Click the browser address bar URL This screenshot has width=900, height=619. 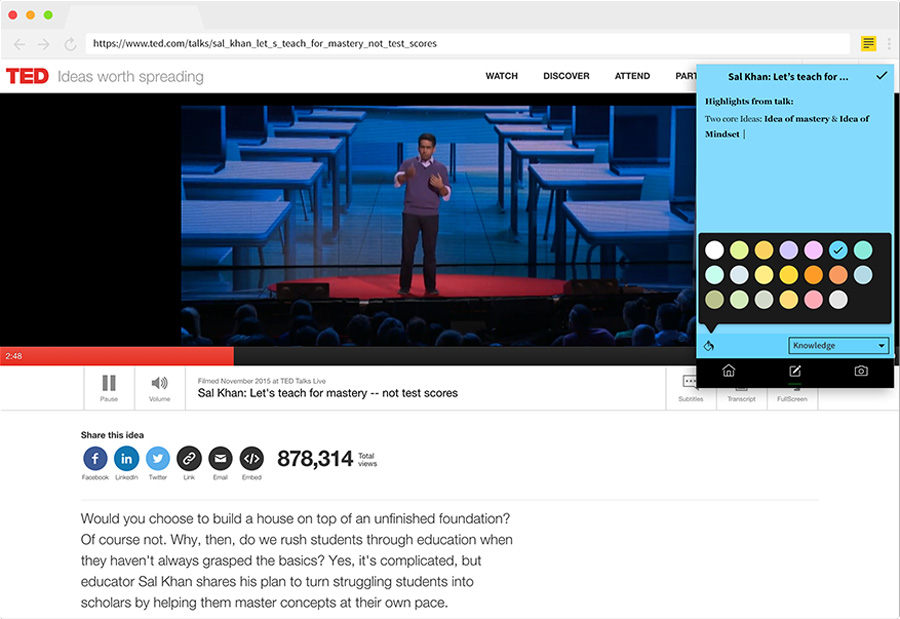(x=265, y=44)
